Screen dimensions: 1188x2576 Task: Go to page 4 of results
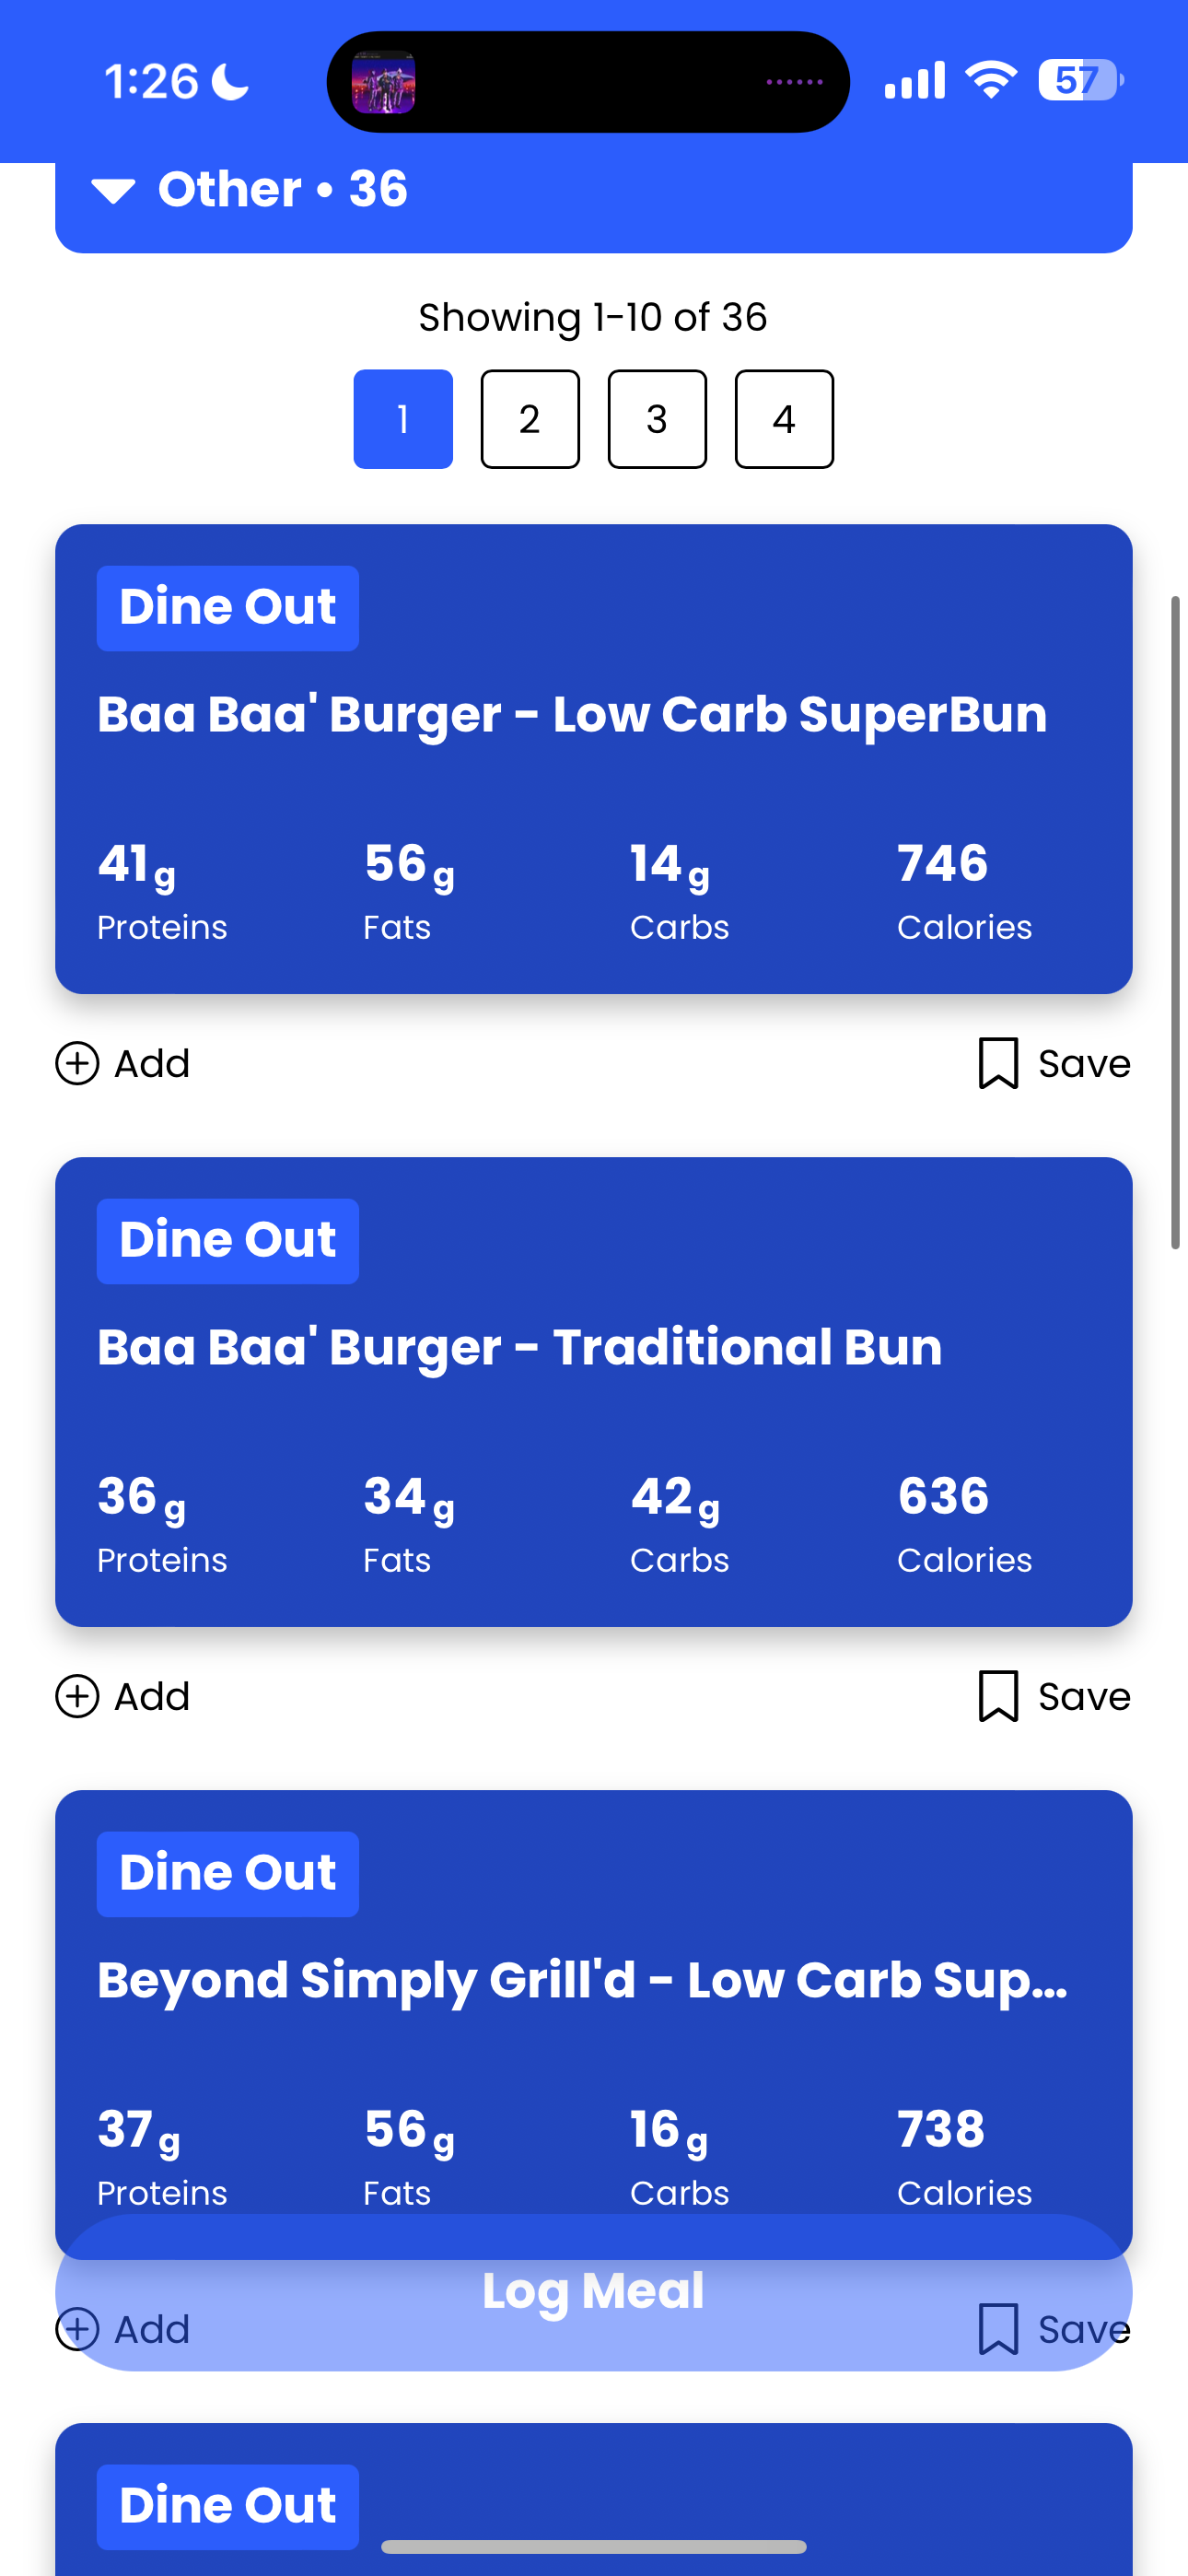(x=784, y=419)
